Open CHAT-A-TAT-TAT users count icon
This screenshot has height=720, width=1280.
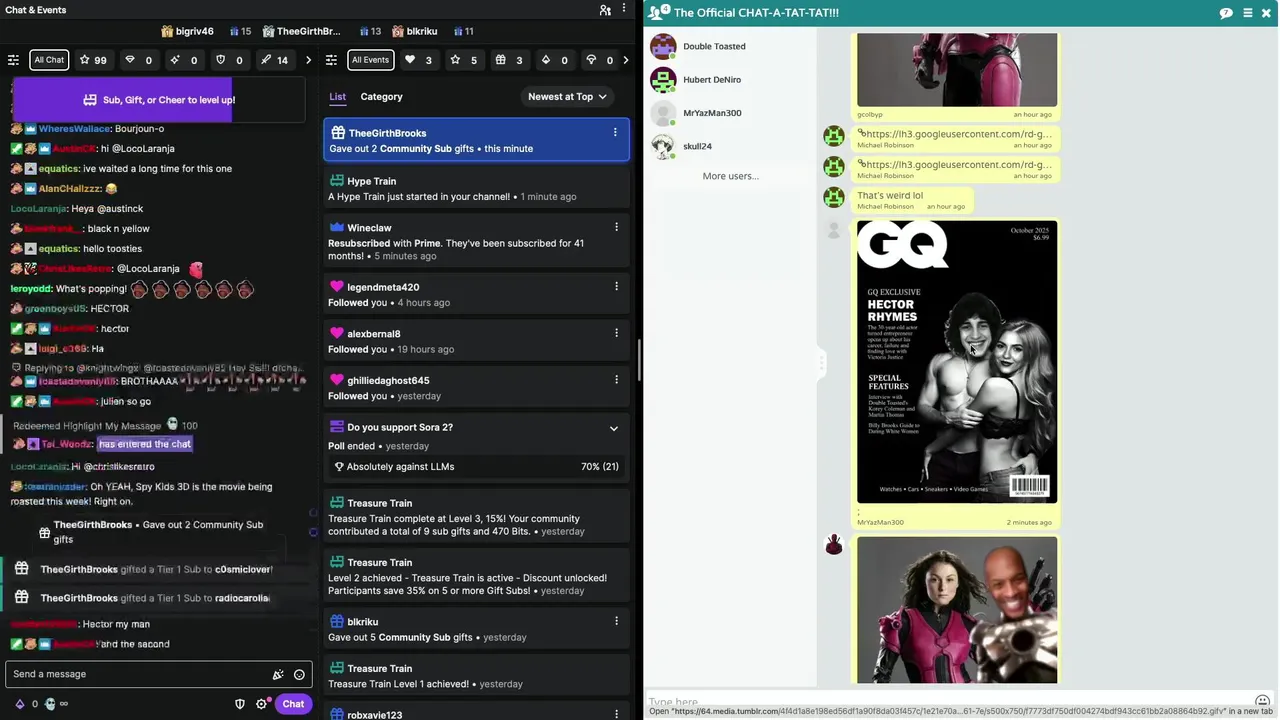[658, 12]
